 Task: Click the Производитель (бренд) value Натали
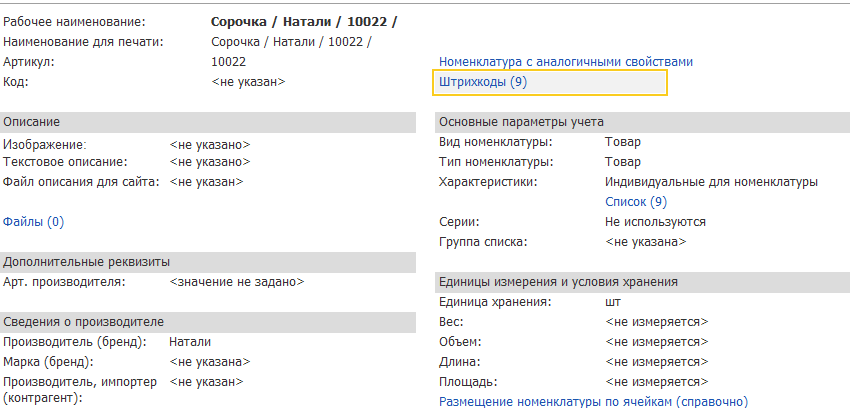(x=189, y=342)
